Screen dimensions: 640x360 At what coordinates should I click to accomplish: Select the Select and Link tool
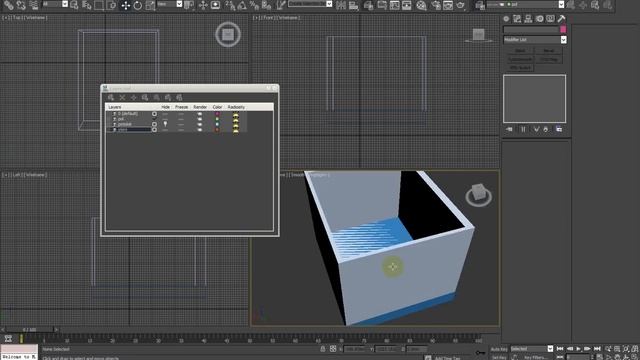9,5
